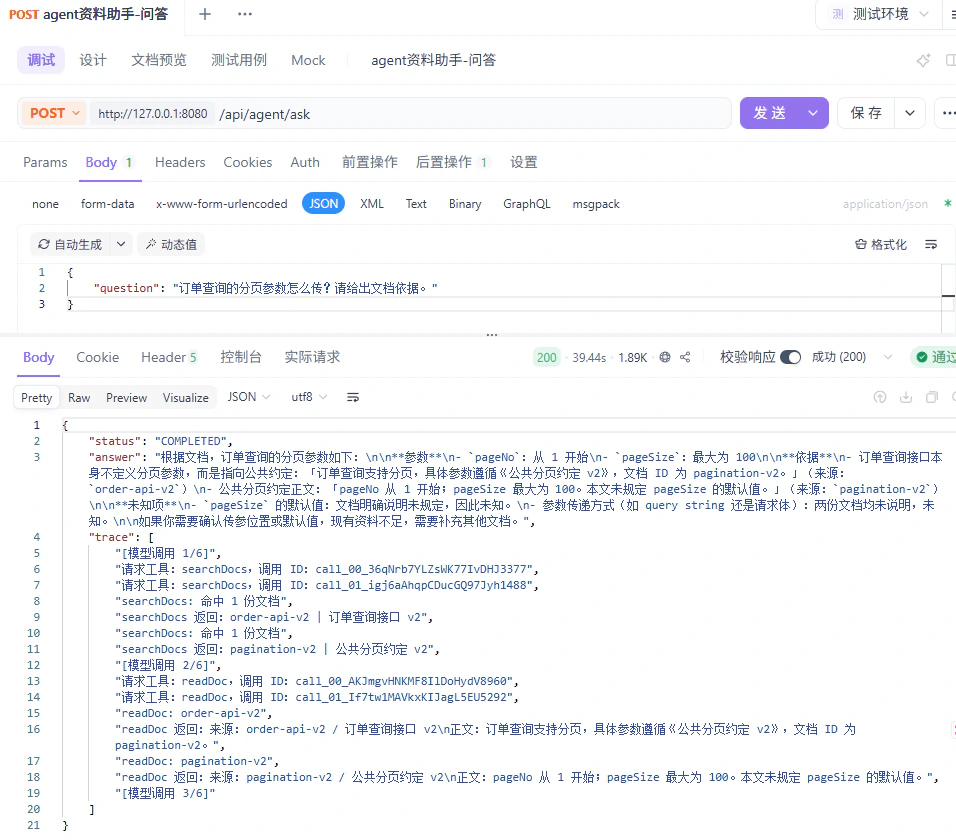Select the Cookies request tab

tap(248, 162)
